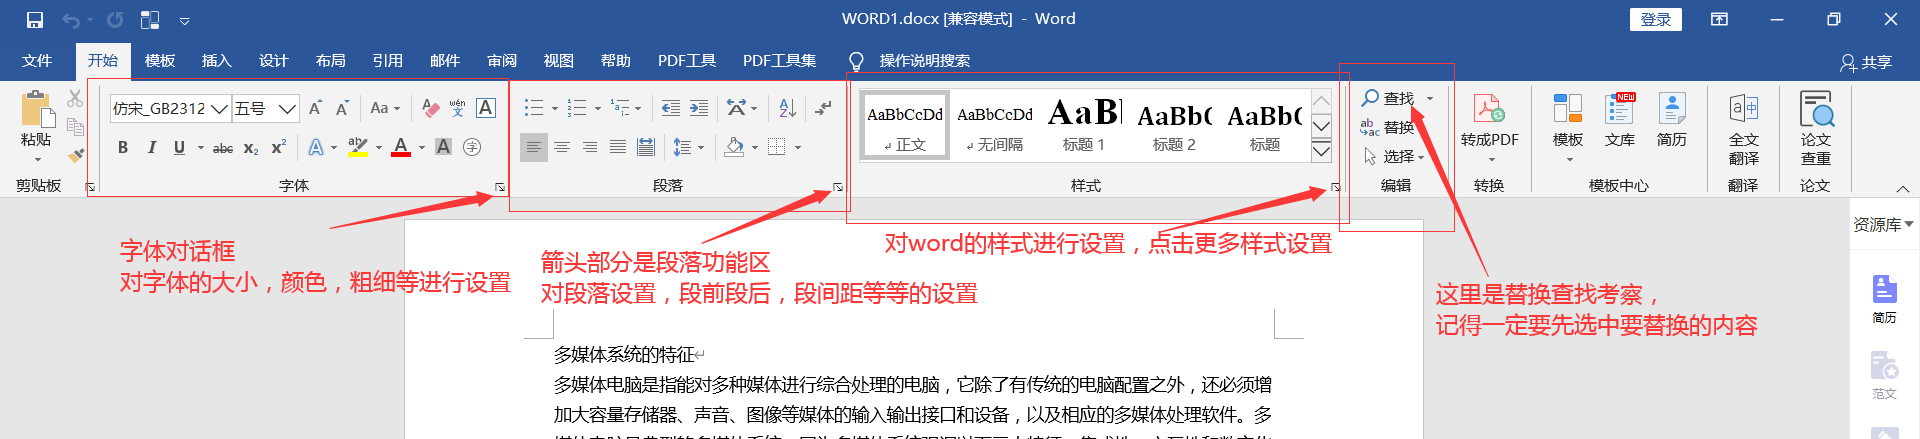This screenshot has height=439, width=1920.
Task: Click 替换 replace button
Action: pos(1387,127)
